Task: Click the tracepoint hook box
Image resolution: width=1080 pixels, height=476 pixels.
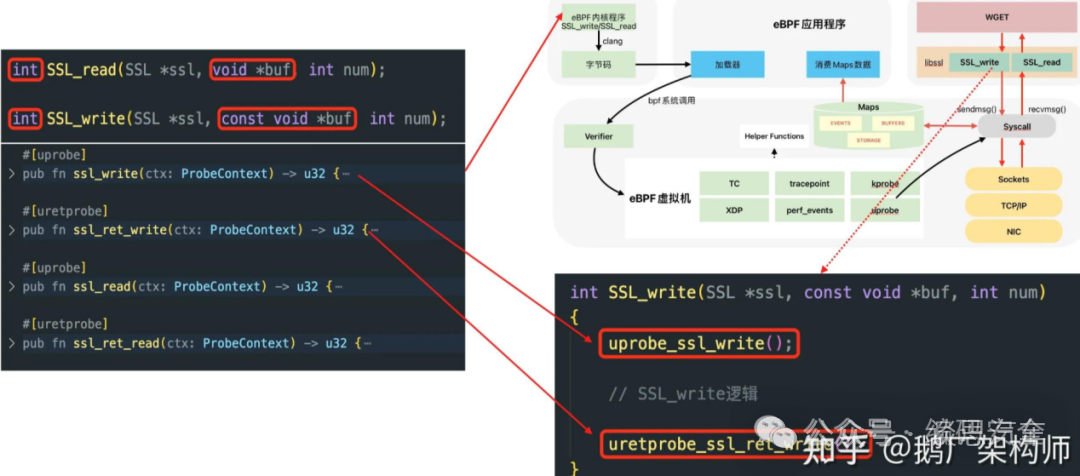Action: coord(808,184)
